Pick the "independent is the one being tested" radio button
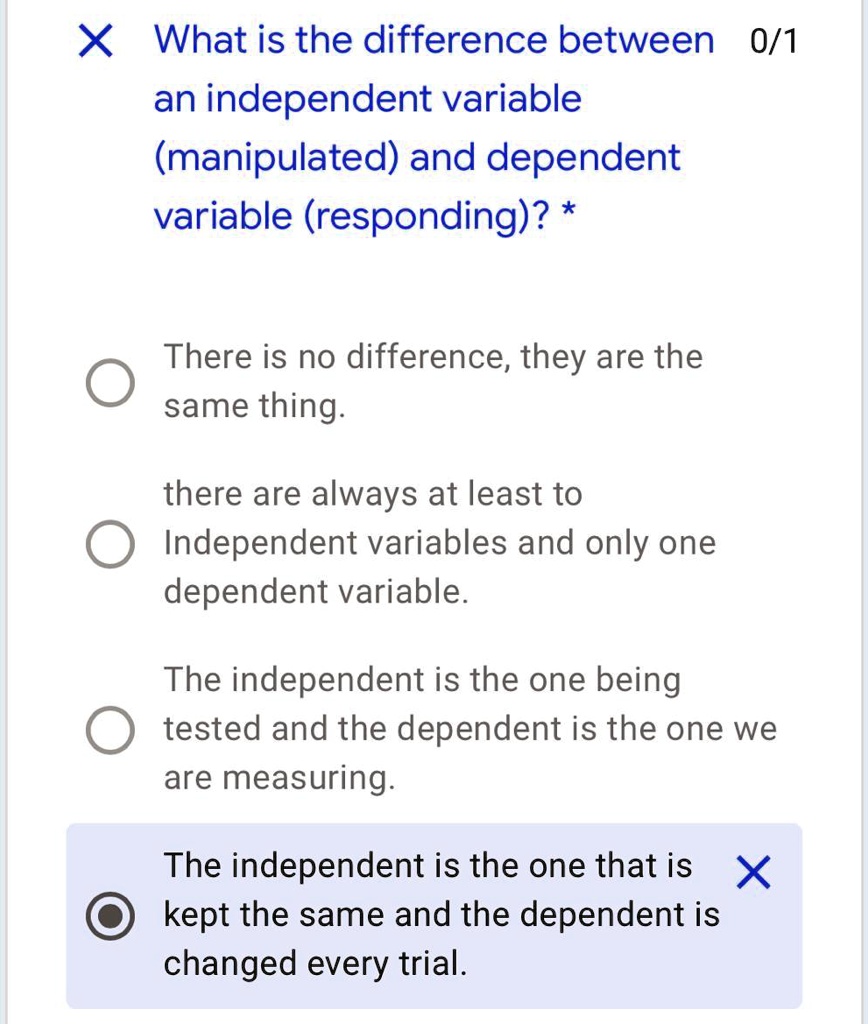Screen dimensions: 868x1024 coord(109,730)
